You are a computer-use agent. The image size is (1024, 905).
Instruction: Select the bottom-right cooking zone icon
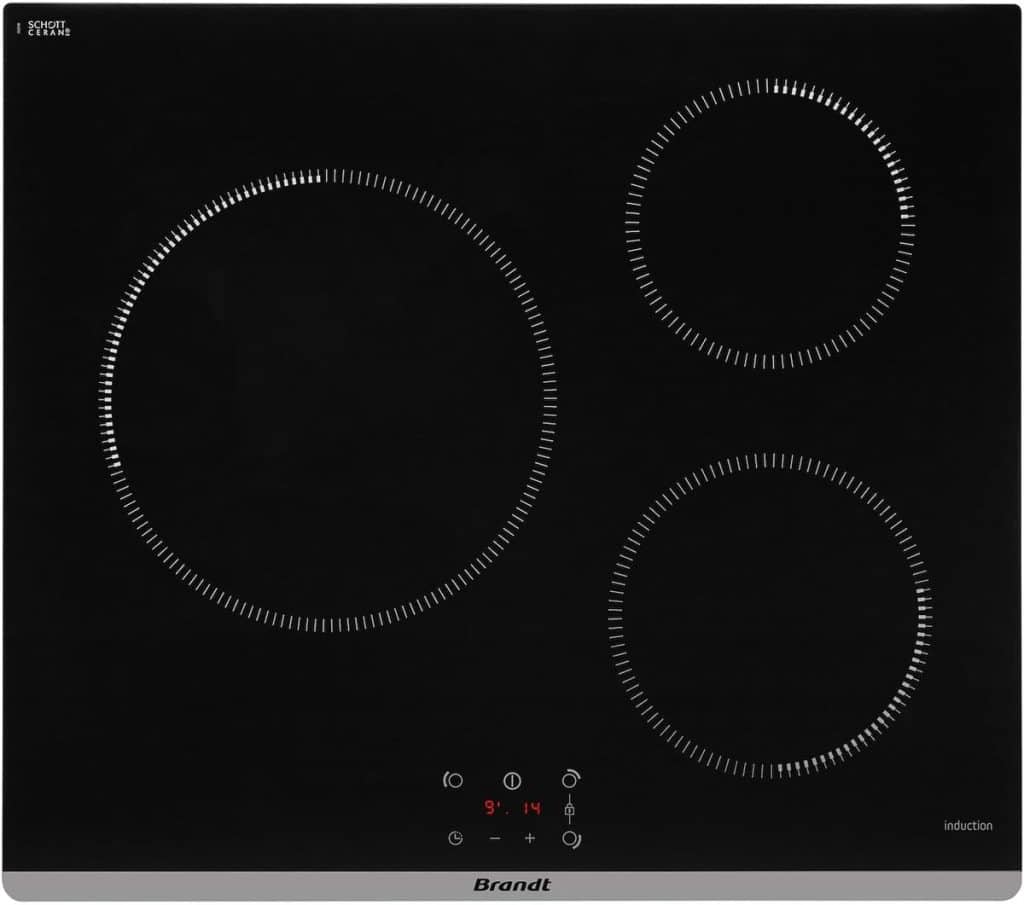pos(570,838)
